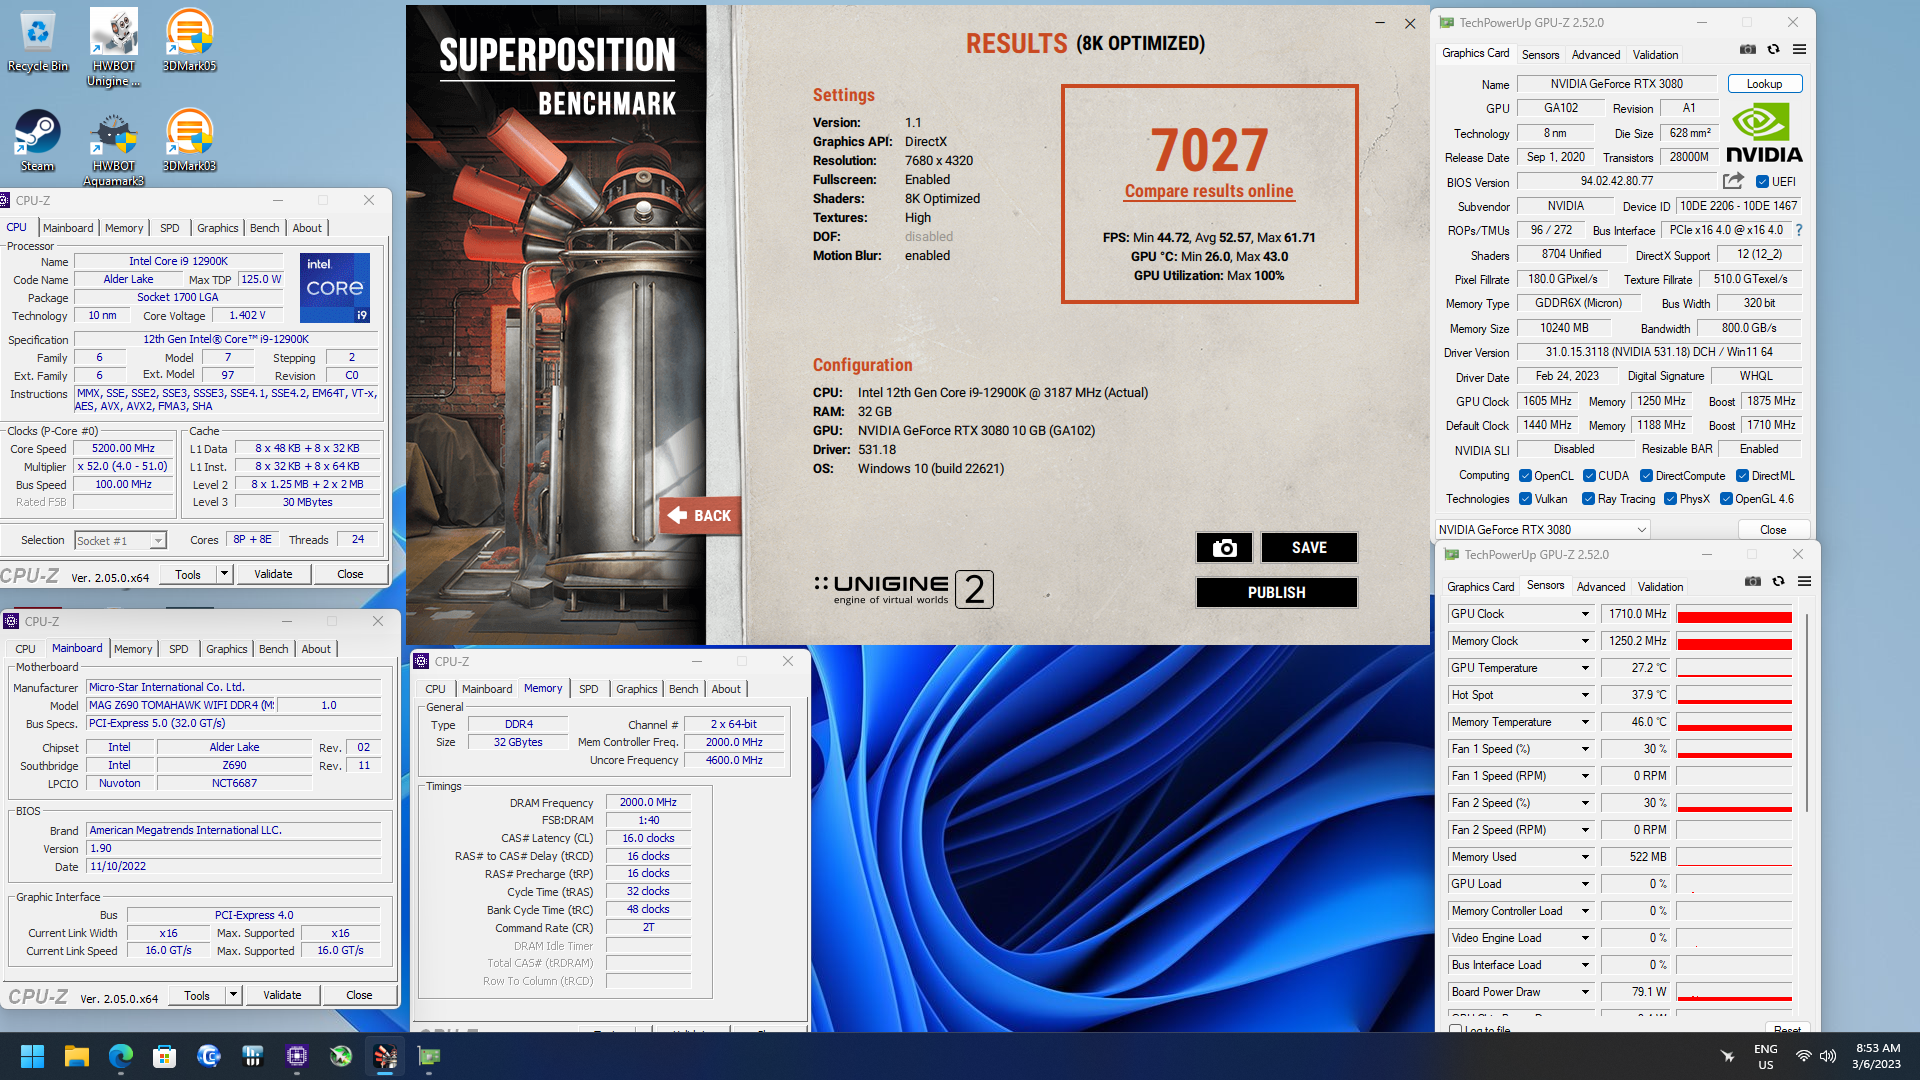Image resolution: width=1920 pixels, height=1080 pixels.
Task: Click the refresh icon in GPU-Z Sensors window
Action: point(1778,581)
